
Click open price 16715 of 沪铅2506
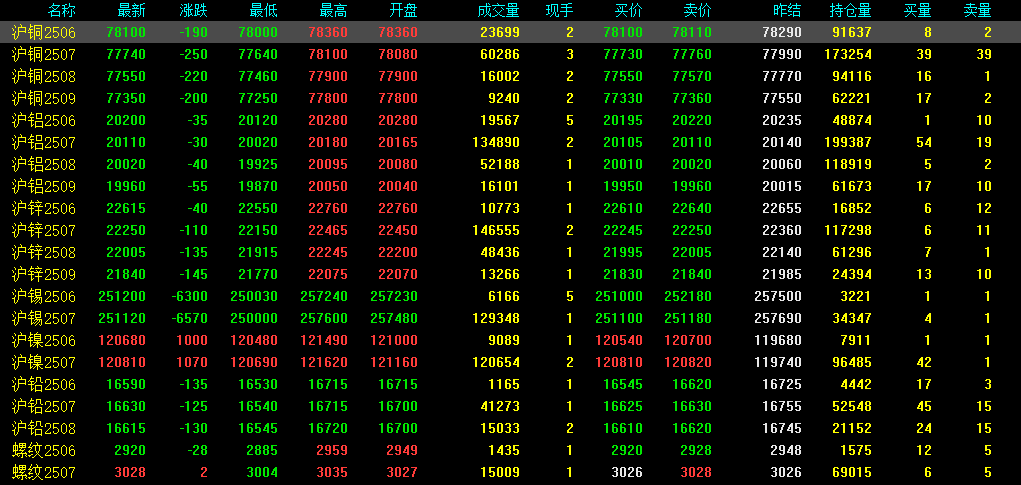[x=397, y=385]
